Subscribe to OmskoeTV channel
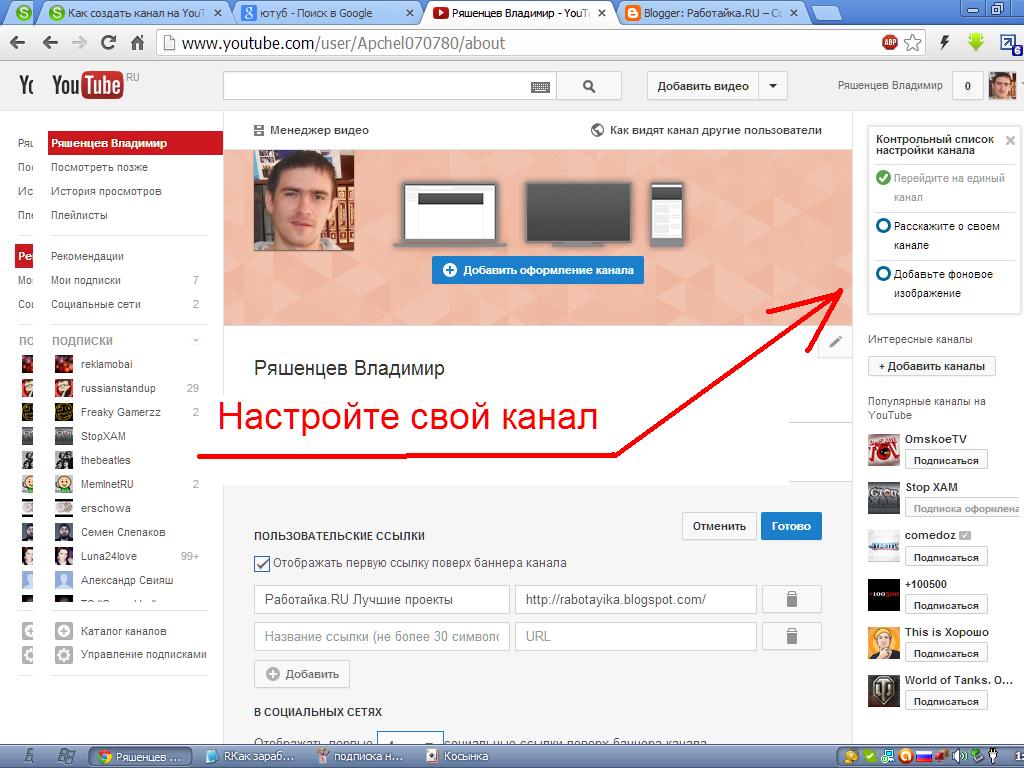 [946, 460]
